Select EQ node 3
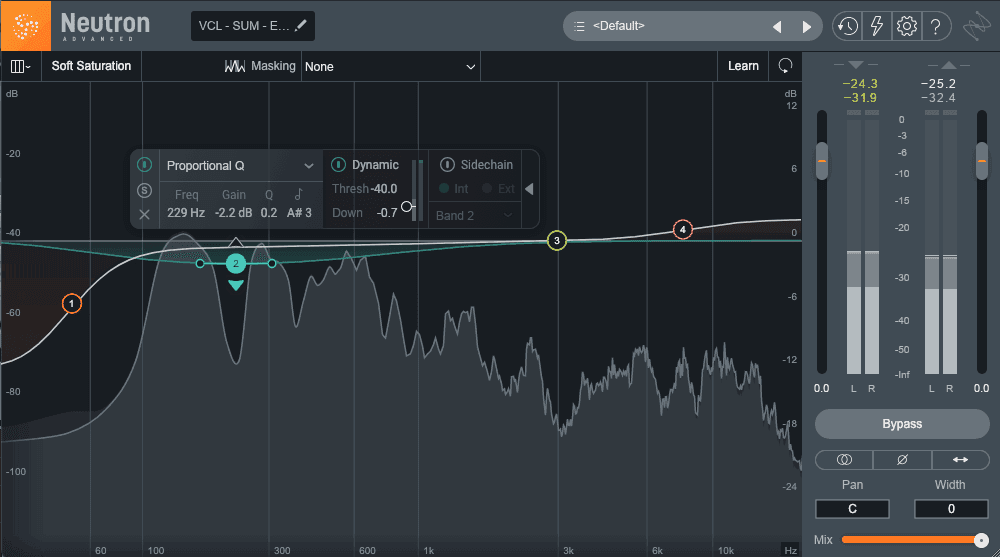Viewport: 1000px width, 557px height. (557, 241)
